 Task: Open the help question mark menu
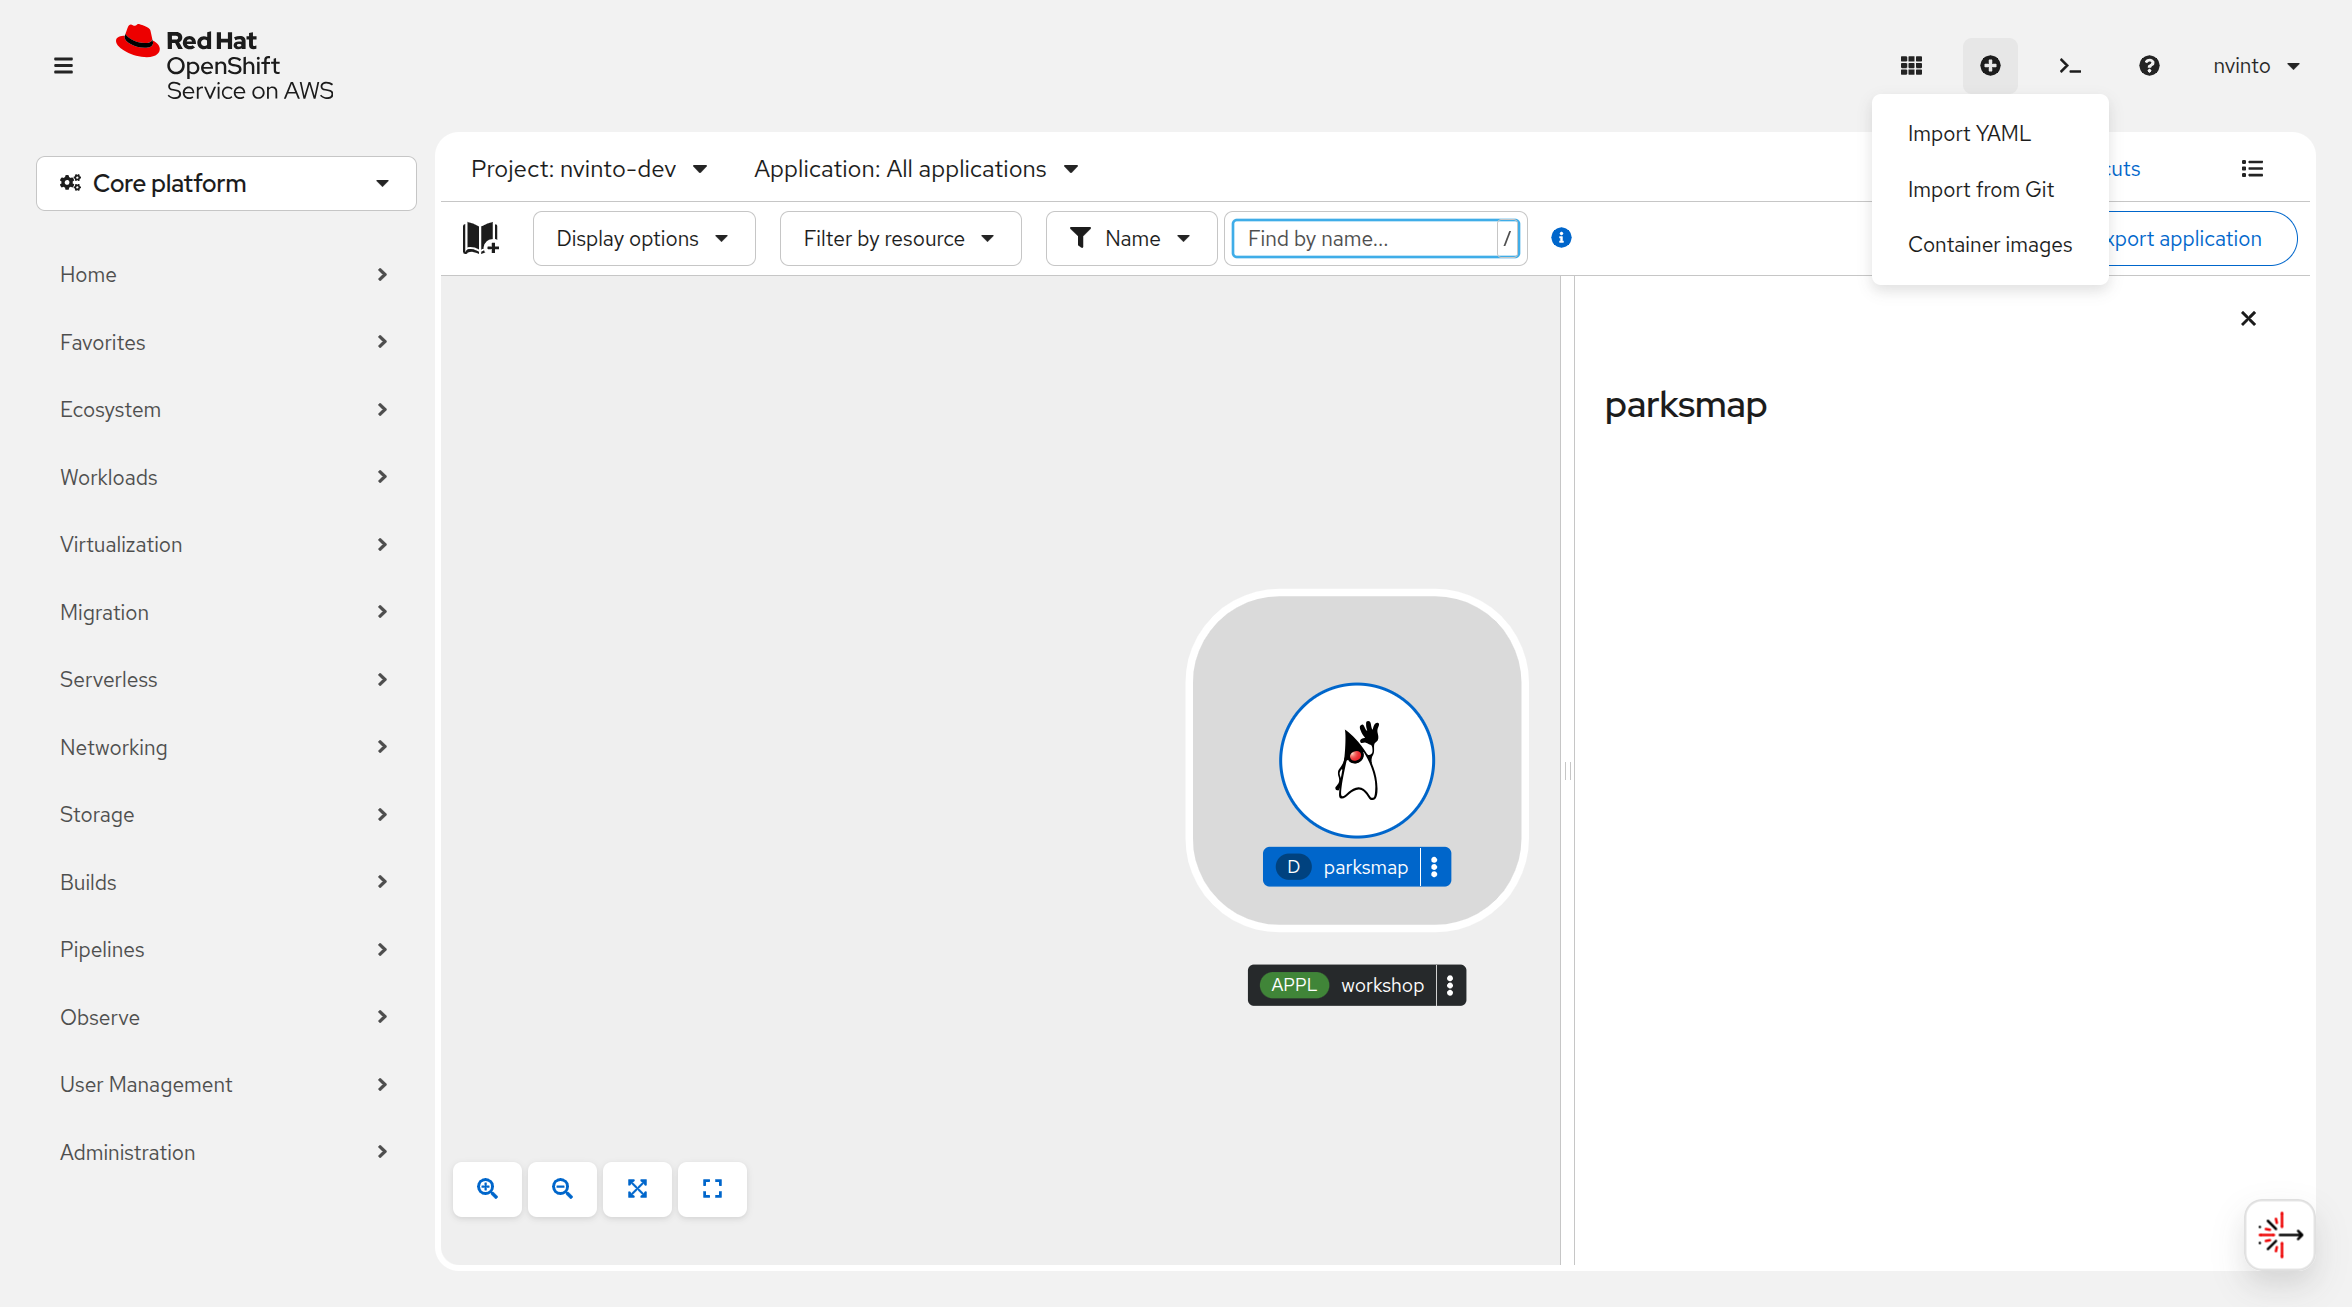[2149, 66]
